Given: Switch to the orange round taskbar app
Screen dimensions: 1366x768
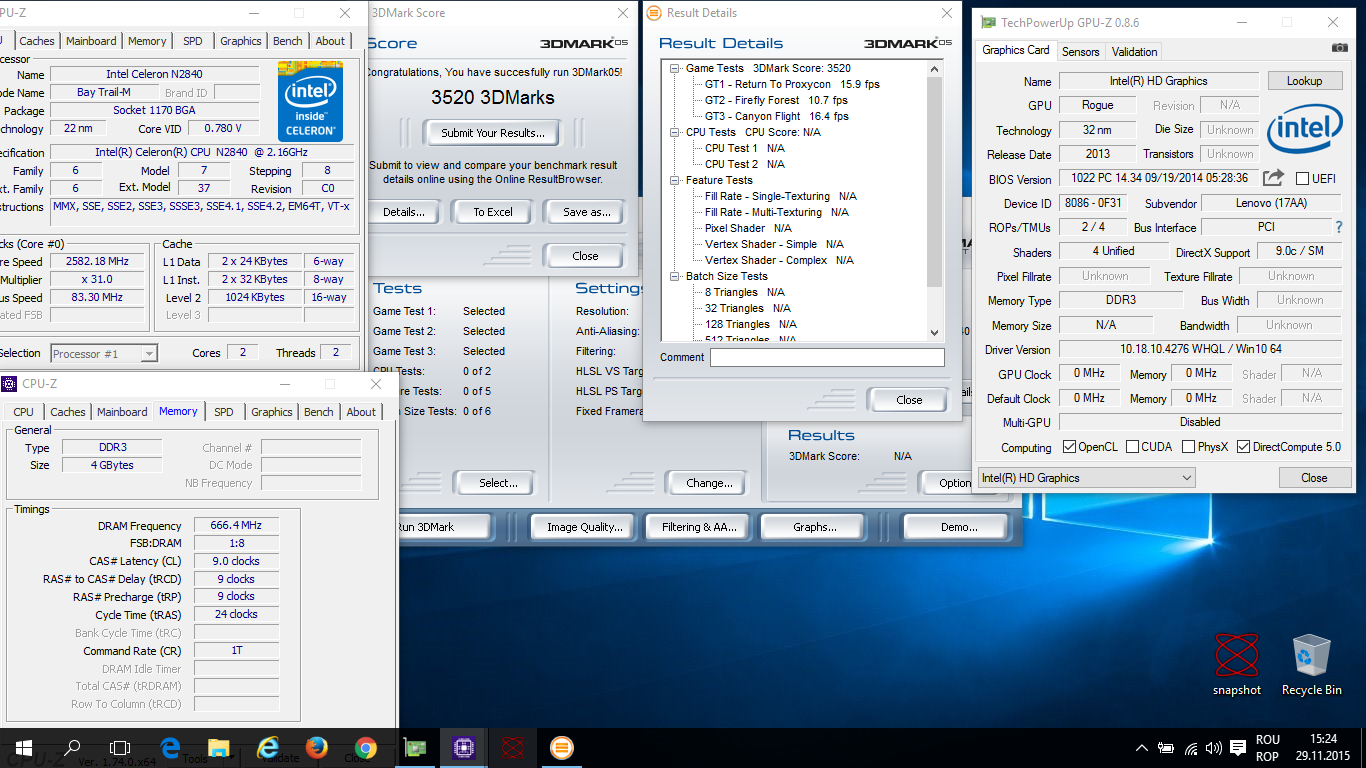Looking at the screenshot, I should (561, 748).
